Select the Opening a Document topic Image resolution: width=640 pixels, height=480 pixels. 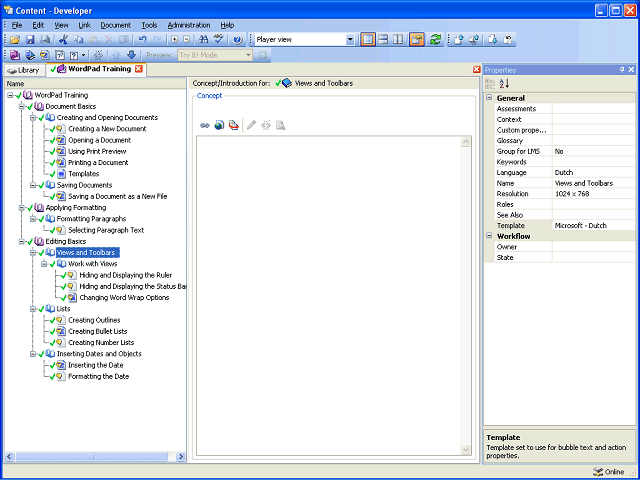(x=99, y=140)
